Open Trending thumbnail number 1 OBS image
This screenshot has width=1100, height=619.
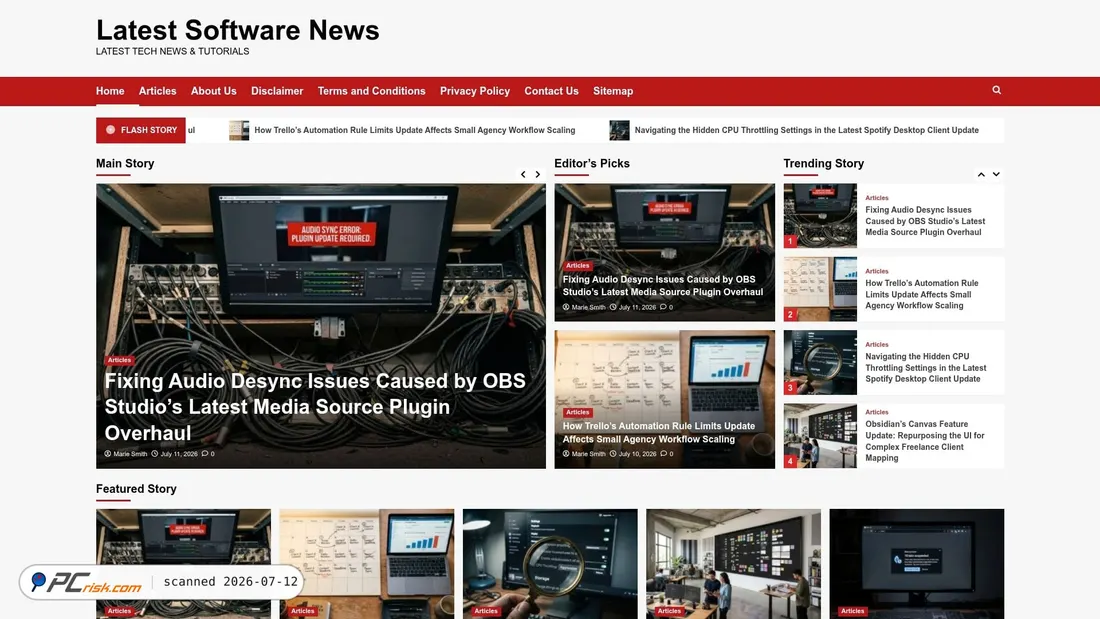click(820, 215)
